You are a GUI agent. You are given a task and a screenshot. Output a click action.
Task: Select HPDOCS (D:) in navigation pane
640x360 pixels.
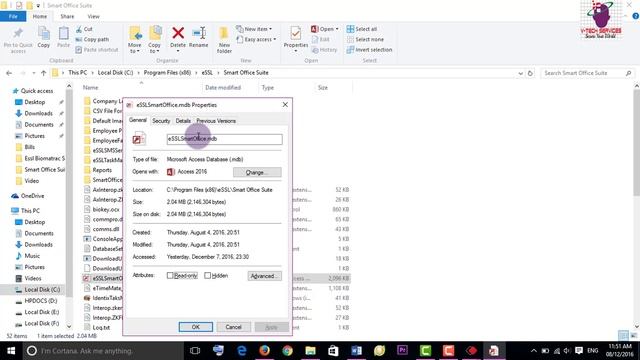tap(40, 301)
